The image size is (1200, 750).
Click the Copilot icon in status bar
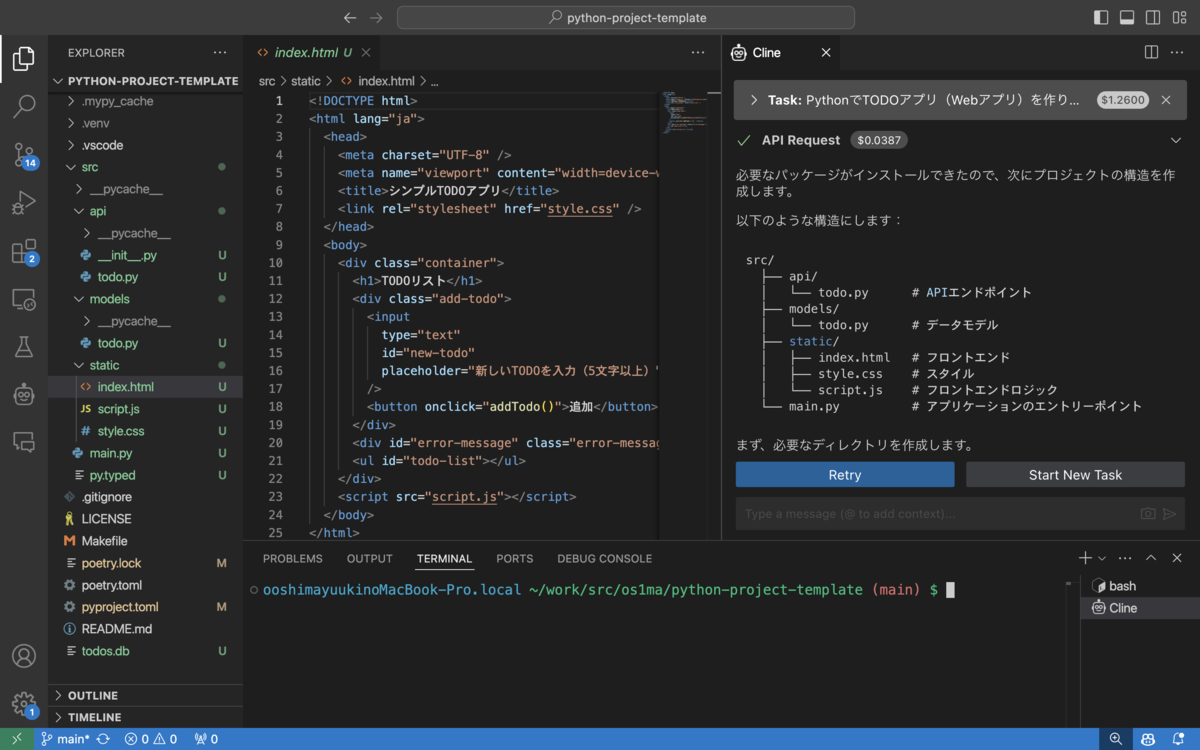tap(1148, 739)
